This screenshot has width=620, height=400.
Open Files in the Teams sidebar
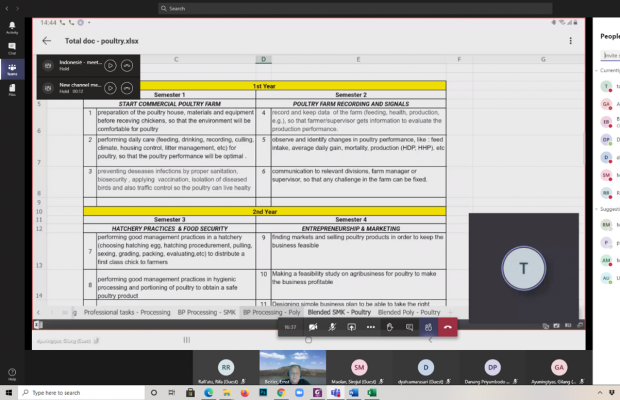click(12, 90)
